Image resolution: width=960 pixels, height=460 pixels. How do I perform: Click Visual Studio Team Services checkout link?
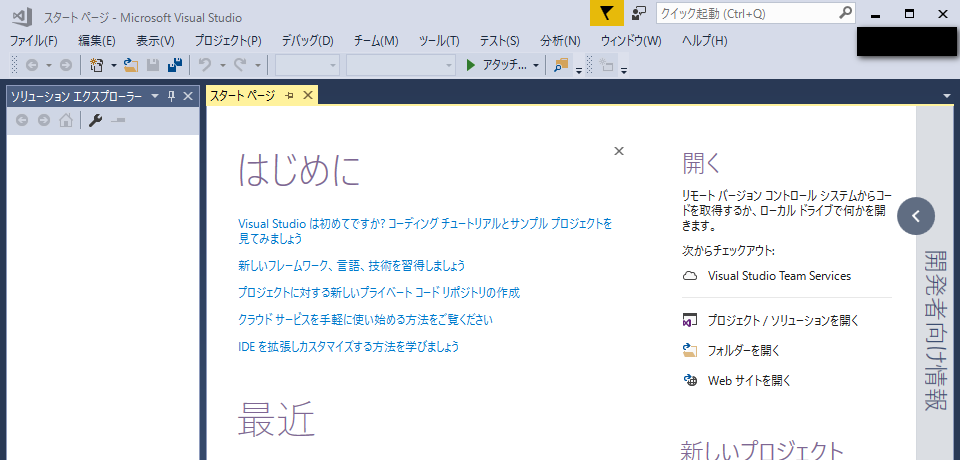779,276
